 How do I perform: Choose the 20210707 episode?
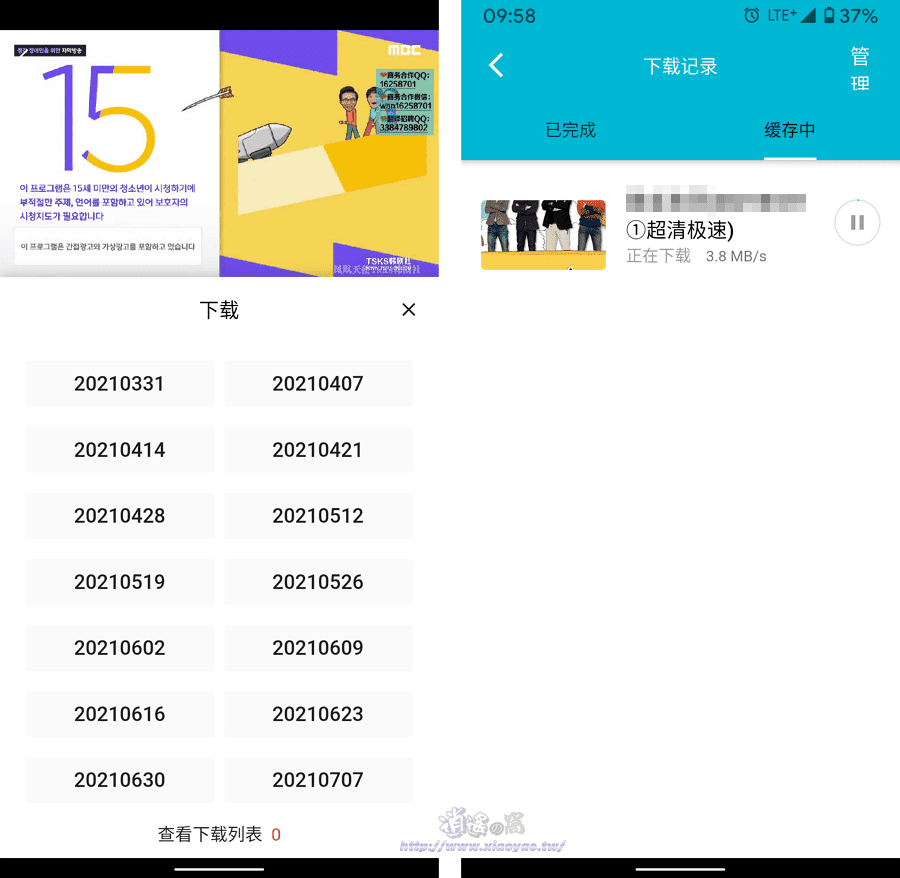318,780
